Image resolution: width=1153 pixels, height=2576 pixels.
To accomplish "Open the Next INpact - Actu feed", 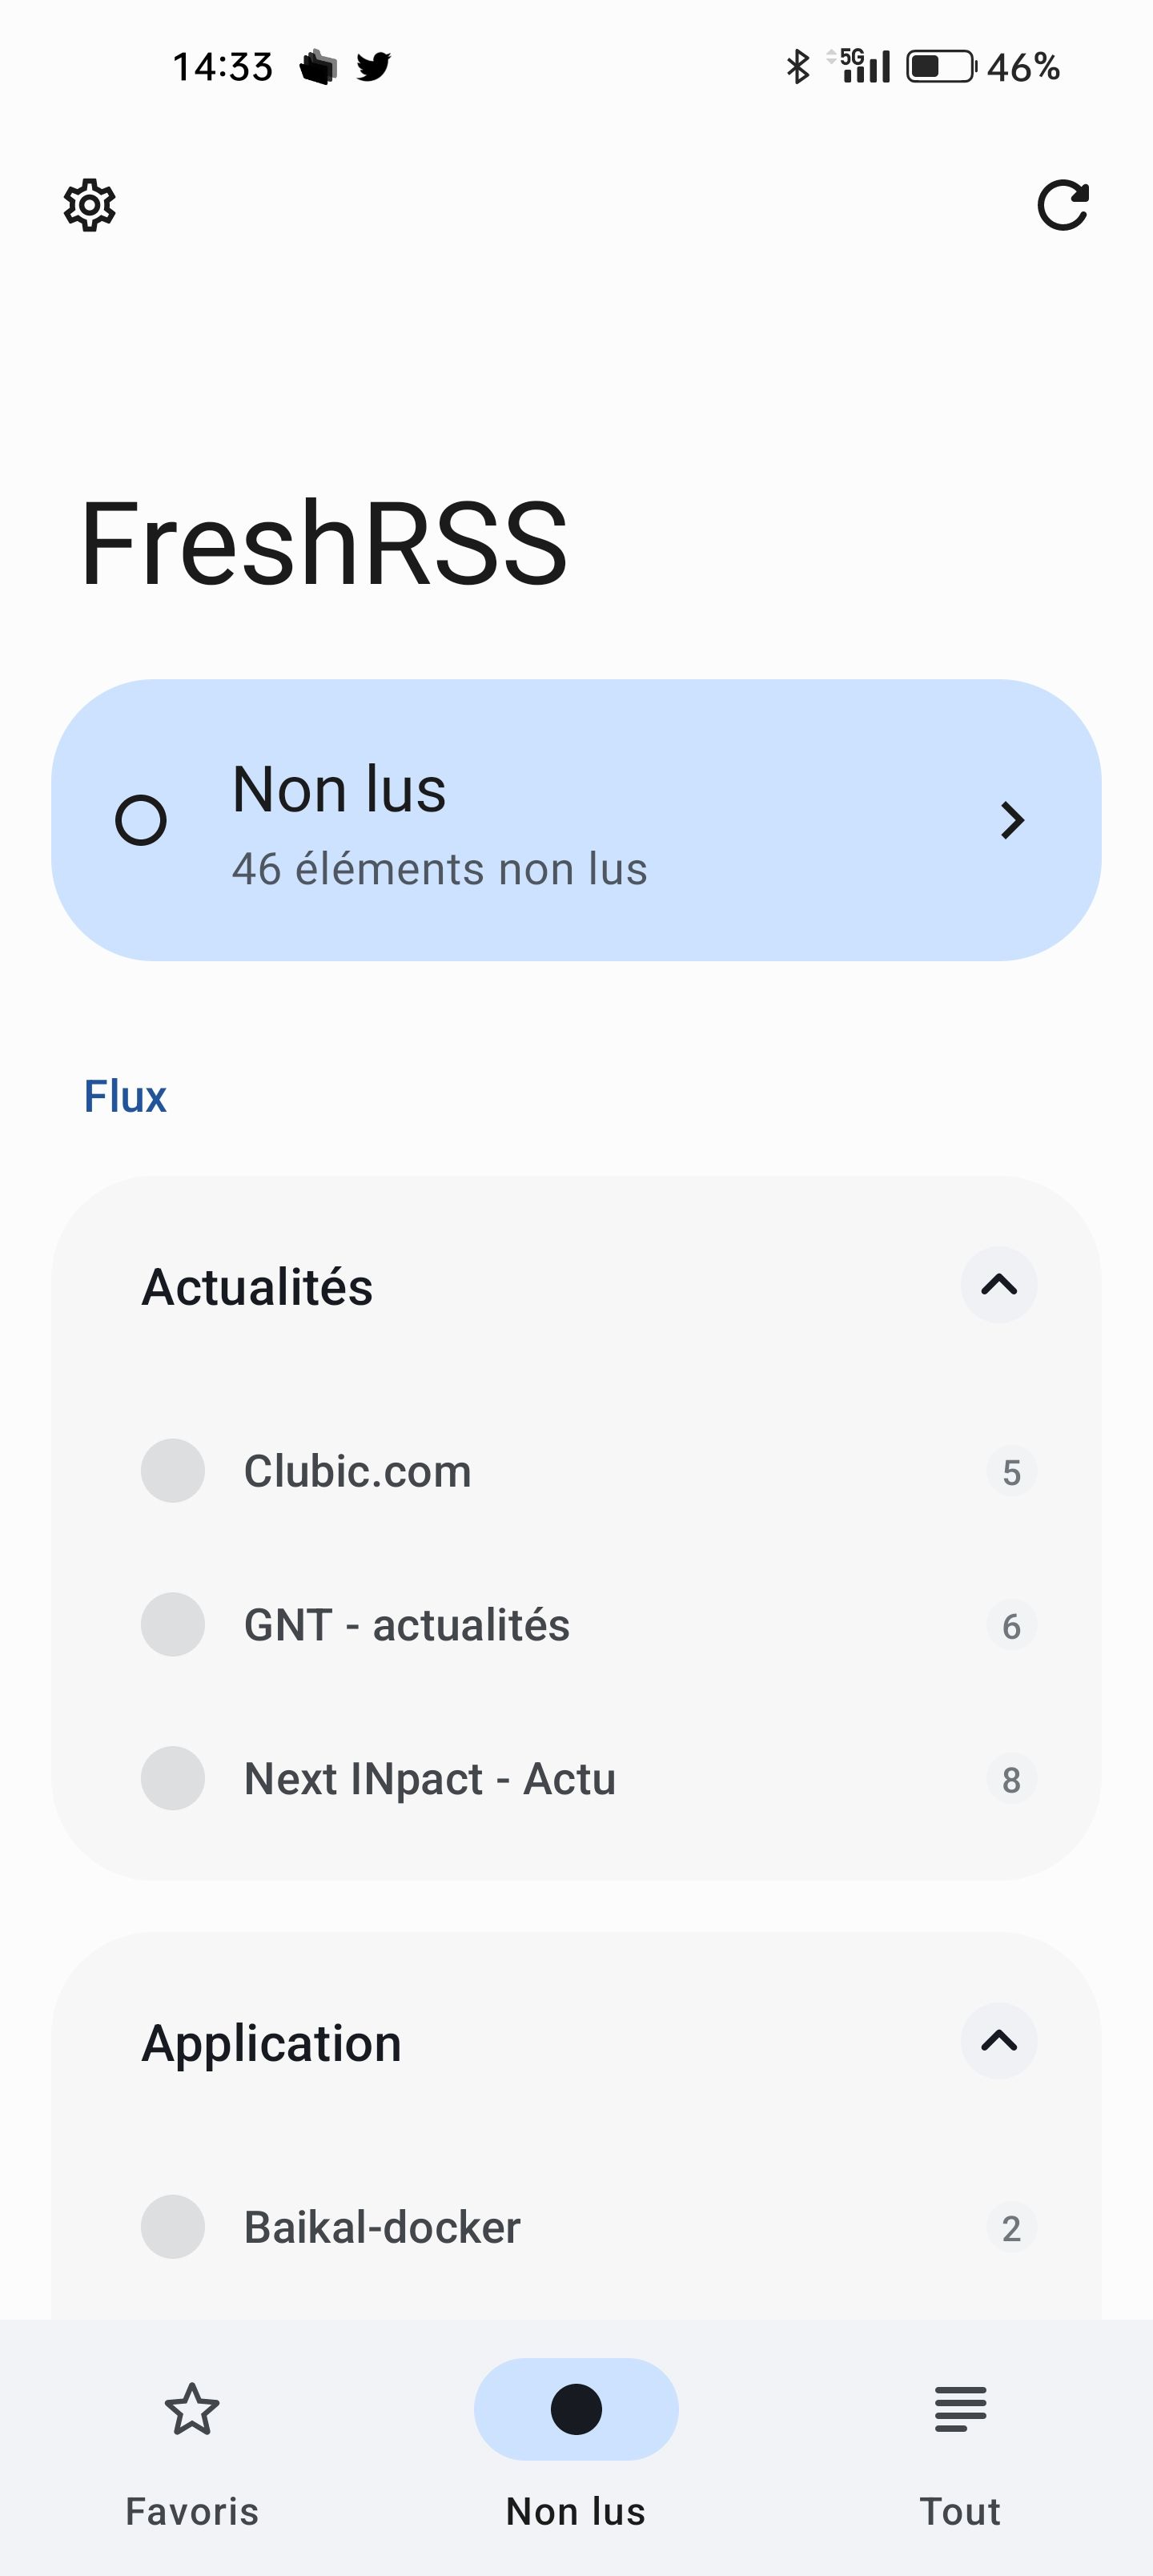I will 430,1780.
